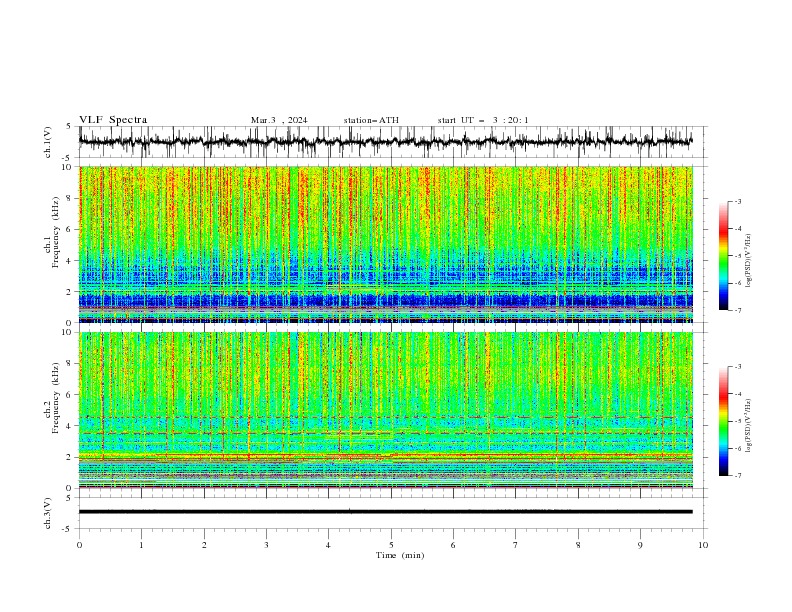The width and height of the screenshot is (792, 612).
Task: Click inside the ch.1 spectrogram panel
Action: 385,244
